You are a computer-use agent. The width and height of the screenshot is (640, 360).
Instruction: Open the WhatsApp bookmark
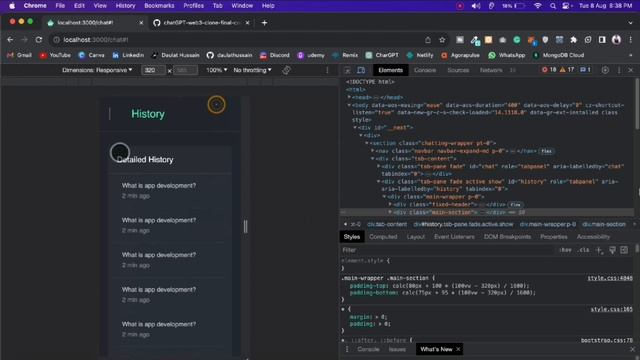[507, 55]
